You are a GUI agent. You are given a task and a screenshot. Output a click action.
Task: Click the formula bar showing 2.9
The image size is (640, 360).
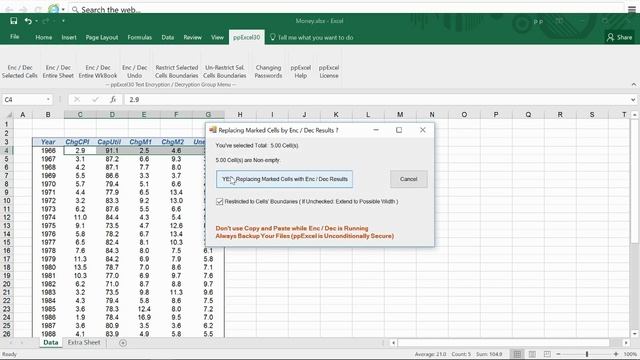(377, 100)
